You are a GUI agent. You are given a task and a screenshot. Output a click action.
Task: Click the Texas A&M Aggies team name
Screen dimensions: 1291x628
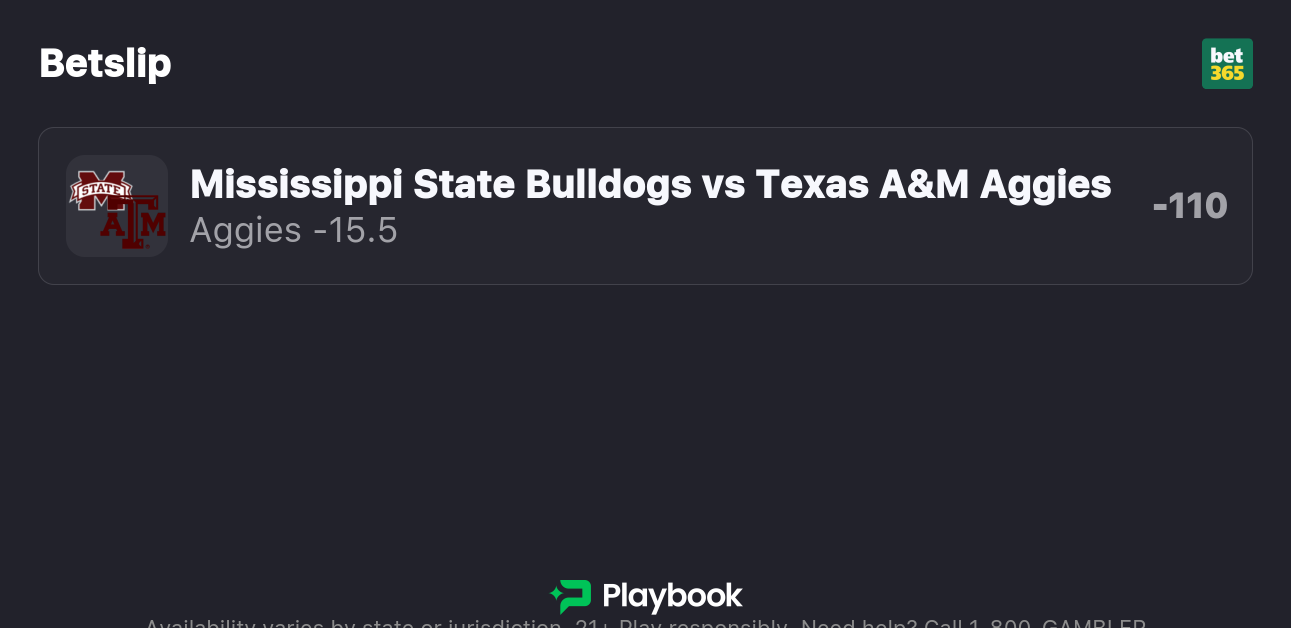point(933,184)
